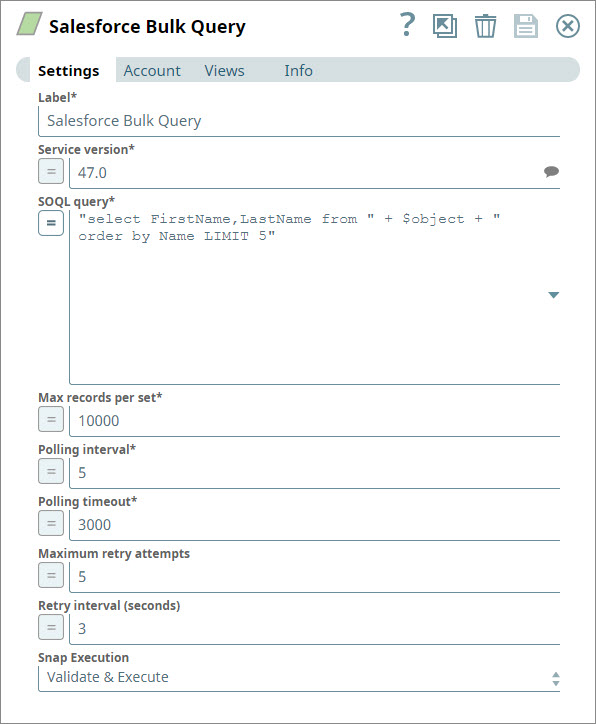Click the Label input field
This screenshot has height=724, width=596.
pyautogui.click(x=299, y=121)
